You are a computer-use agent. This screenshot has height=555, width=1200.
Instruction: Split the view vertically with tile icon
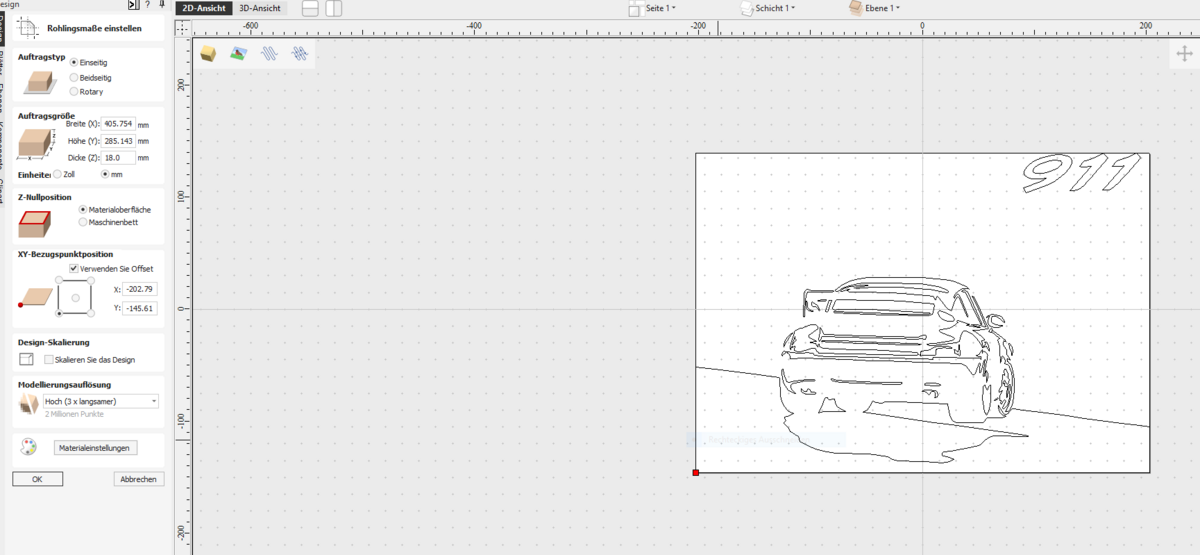point(334,9)
